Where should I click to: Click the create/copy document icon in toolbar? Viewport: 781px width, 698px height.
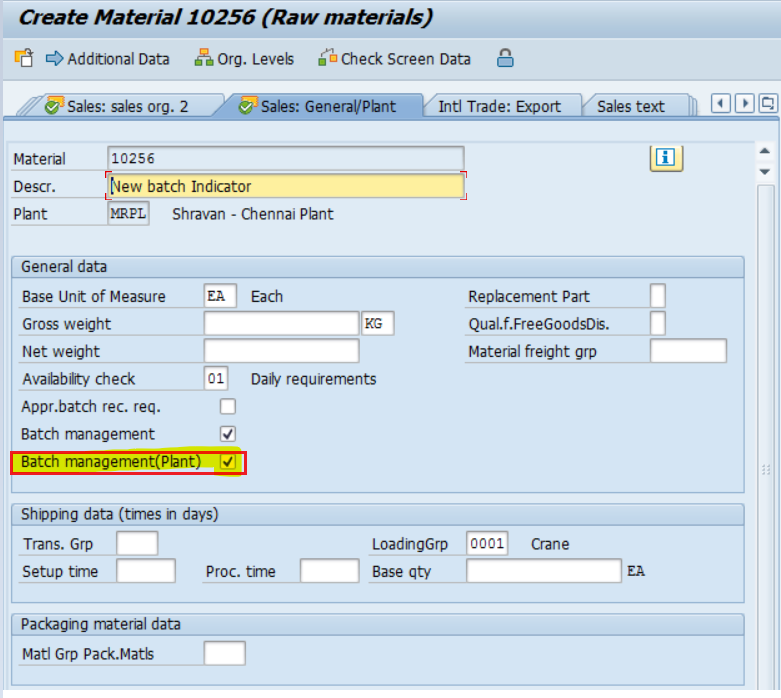pyautogui.click(x=24, y=58)
